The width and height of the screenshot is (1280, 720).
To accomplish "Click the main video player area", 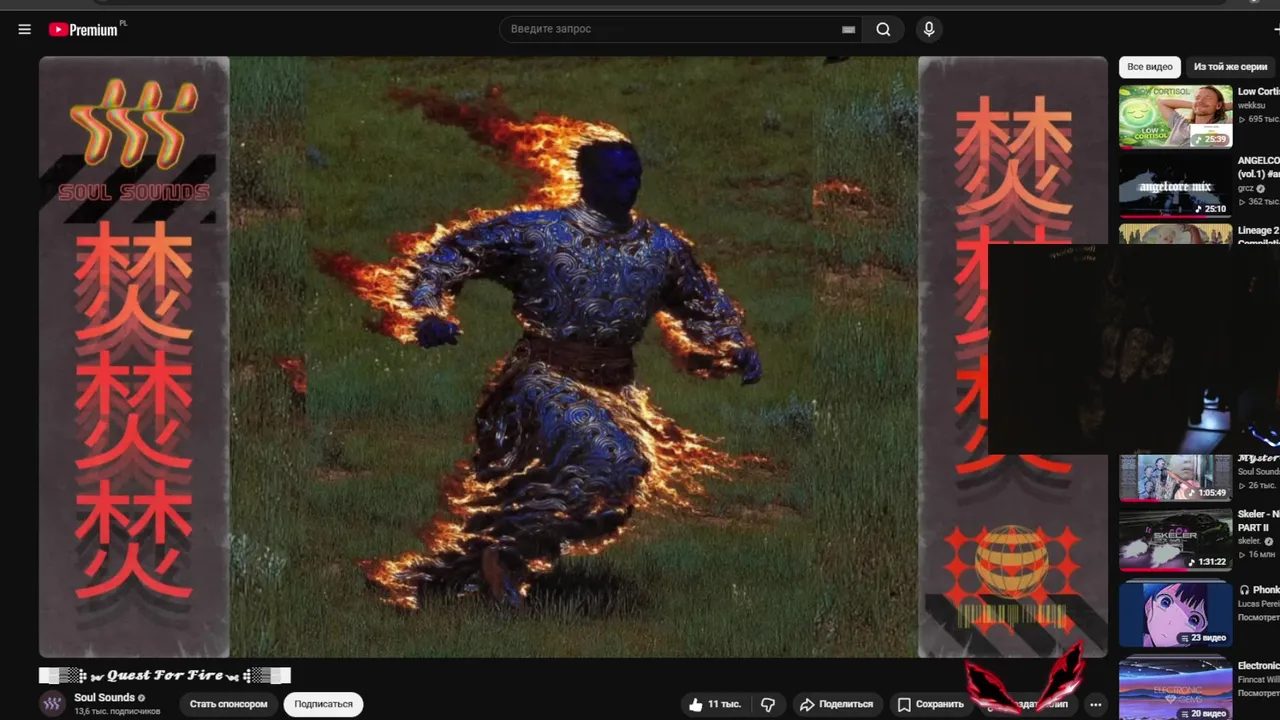I will tap(573, 356).
